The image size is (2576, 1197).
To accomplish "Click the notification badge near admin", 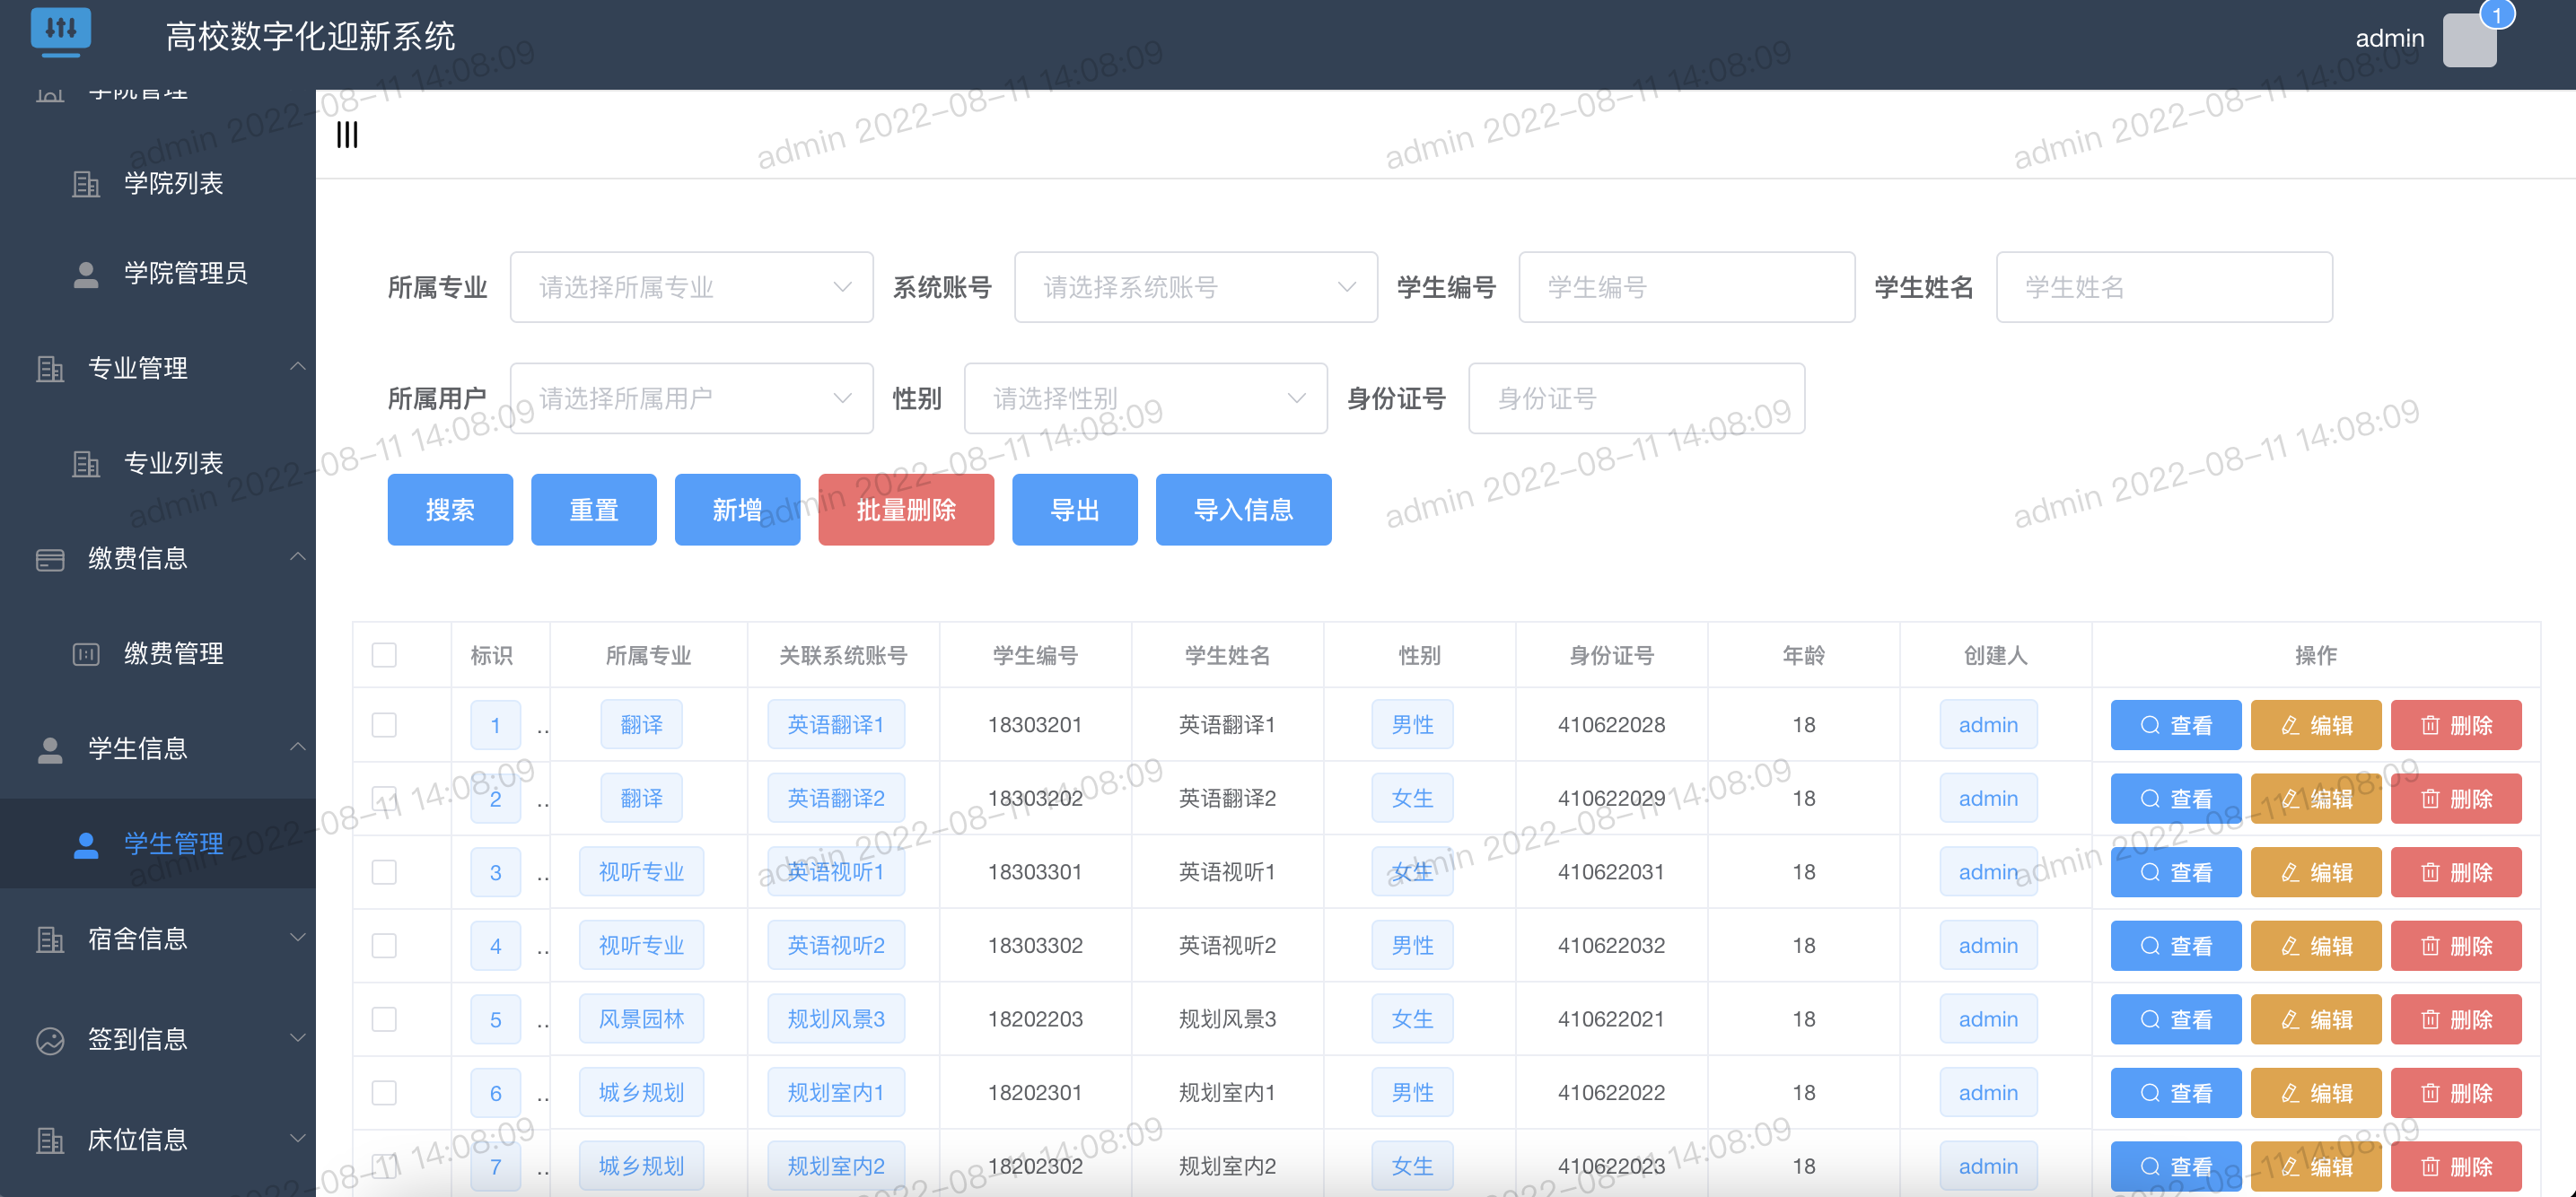I will (2500, 15).
